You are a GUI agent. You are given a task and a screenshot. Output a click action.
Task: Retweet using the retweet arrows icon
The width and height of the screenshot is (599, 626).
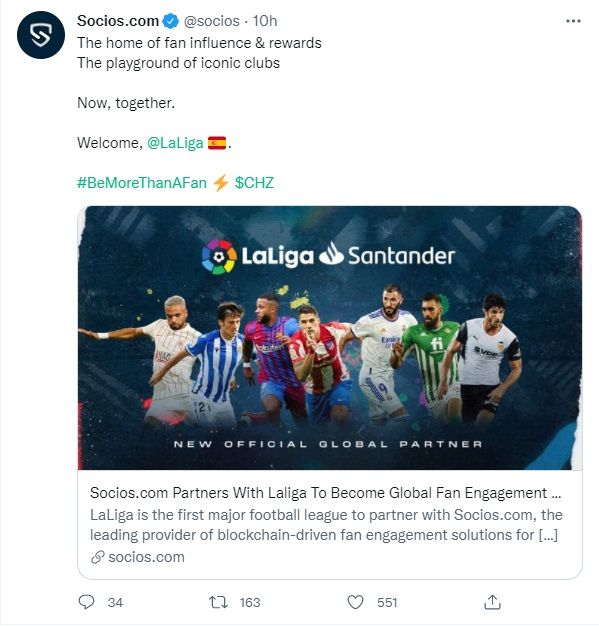[218, 602]
